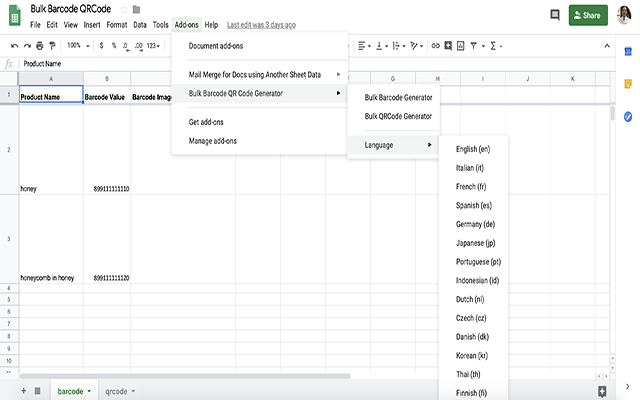Click the Add-ons menu
Viewport: 640px width, 400px height.
coord(187,25)
